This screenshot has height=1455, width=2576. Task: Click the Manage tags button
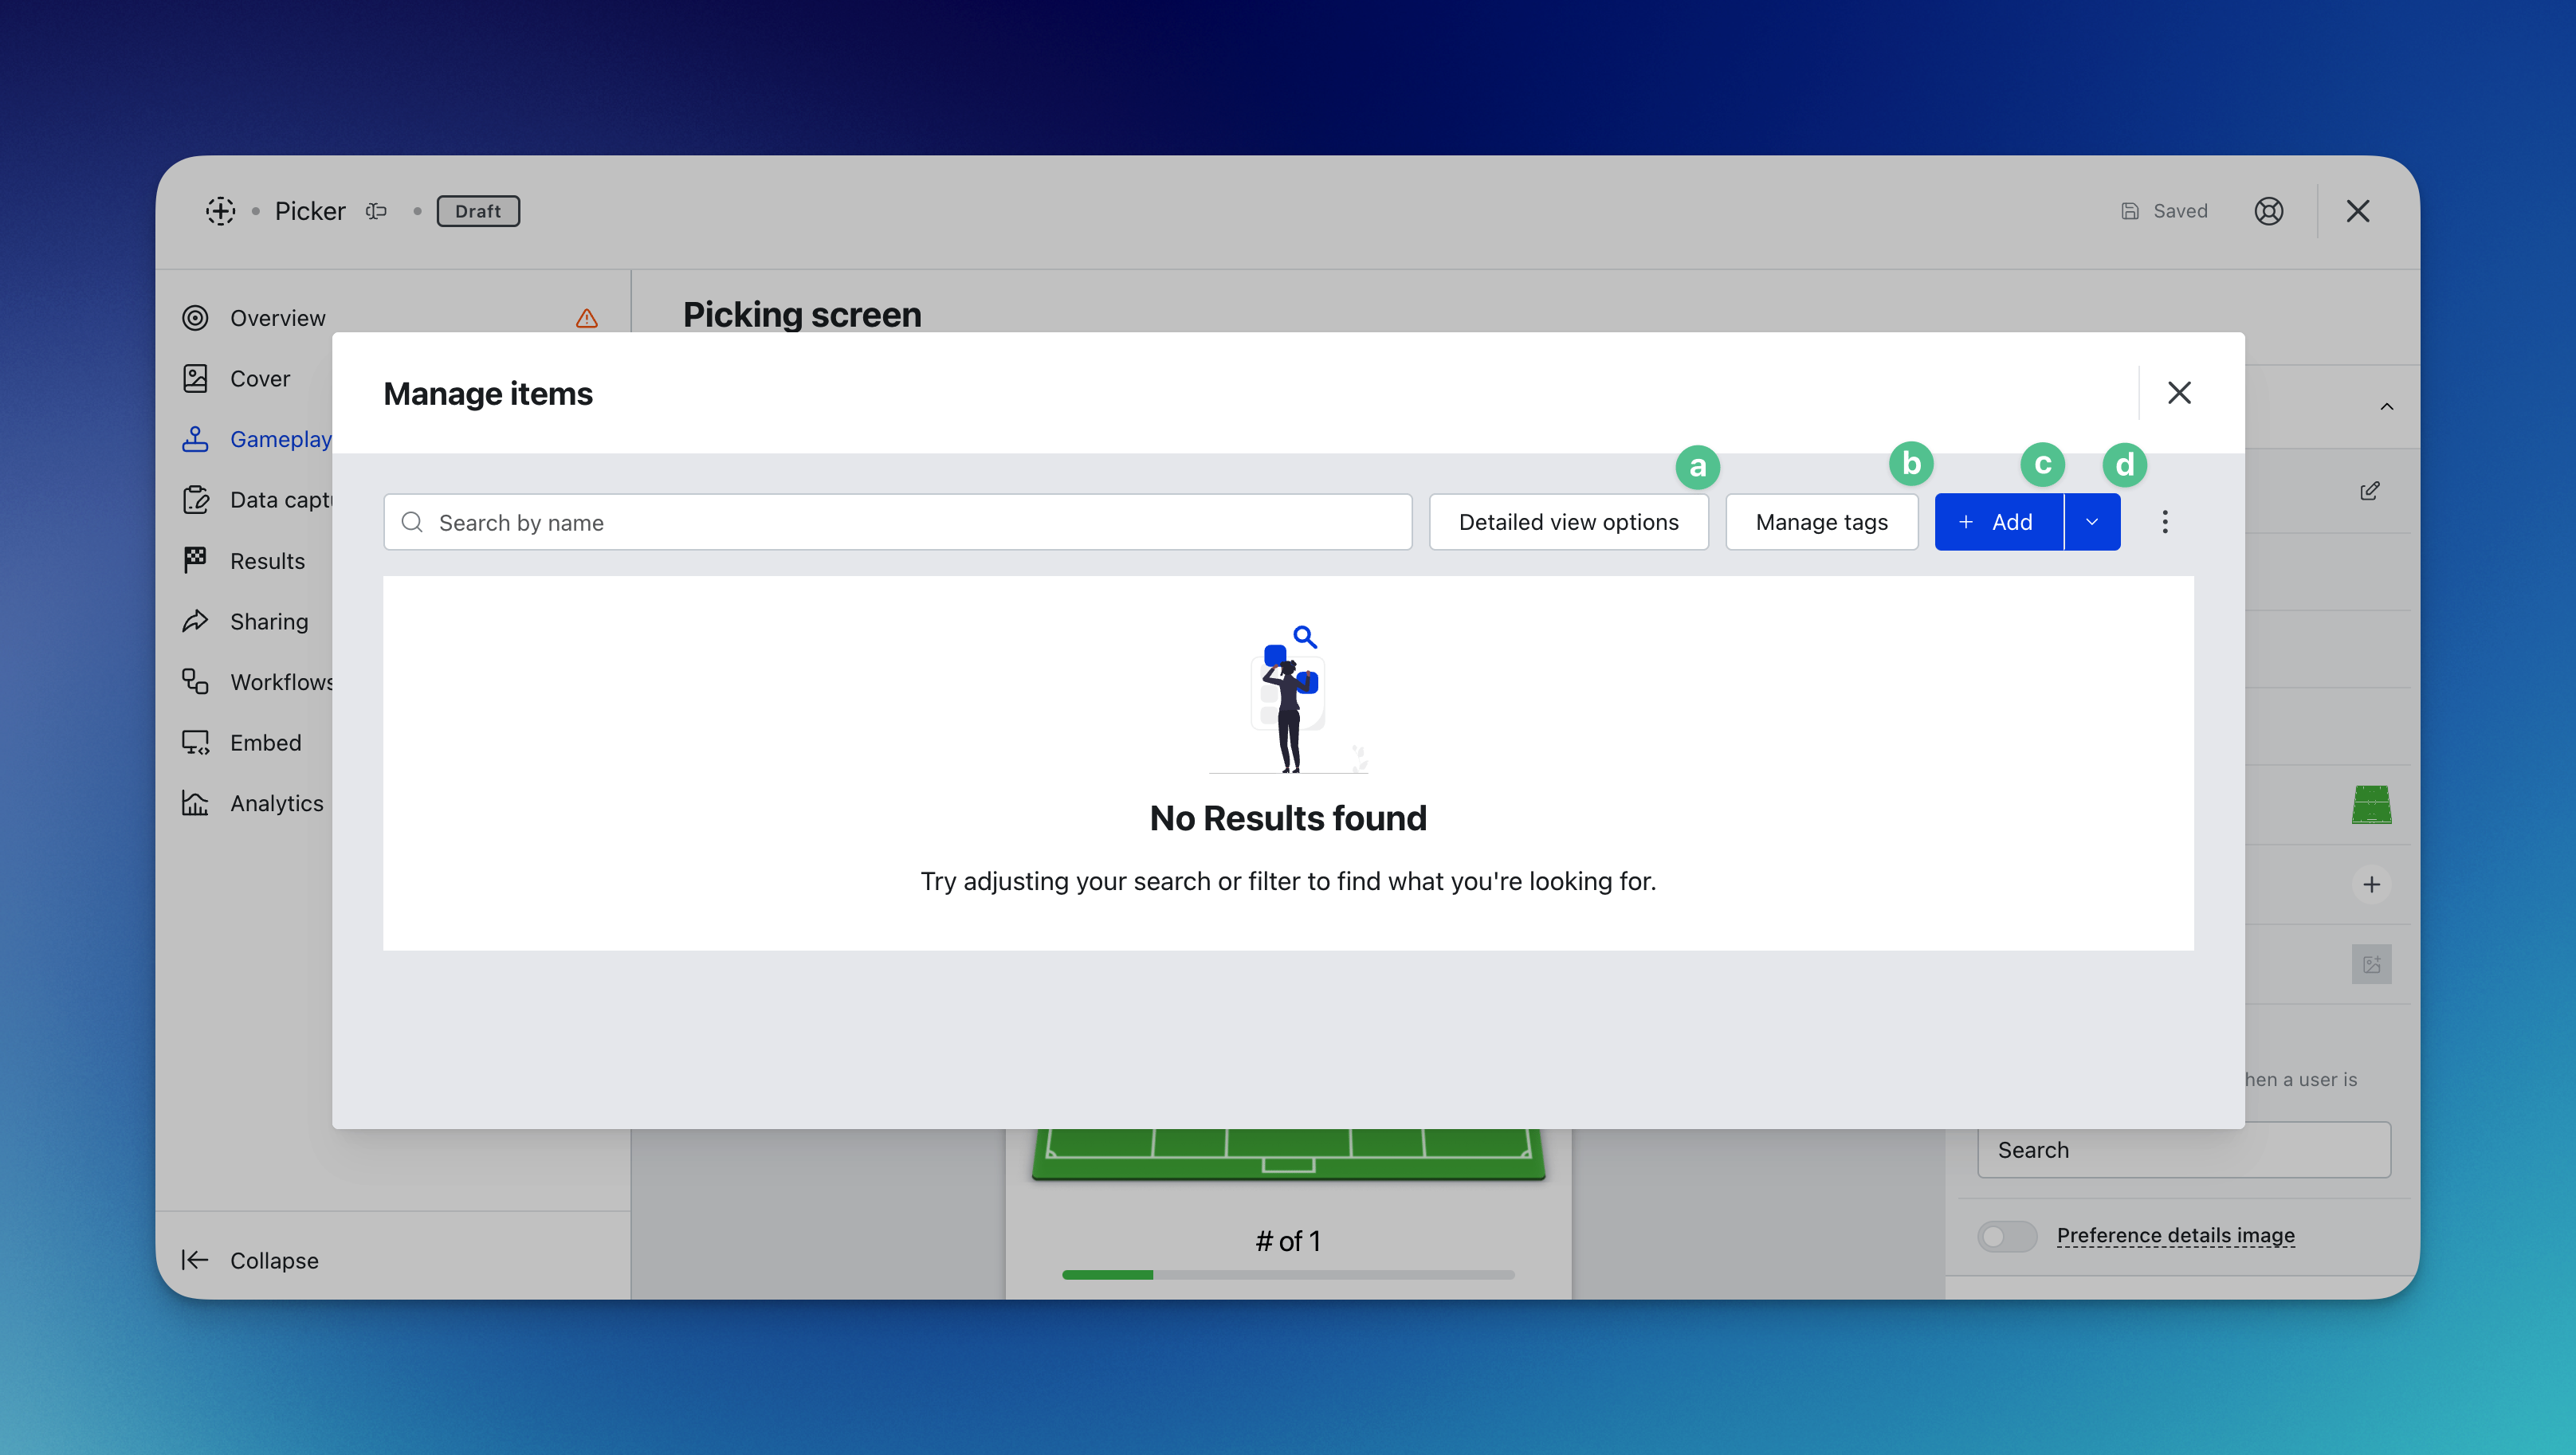click(1821, 522)
